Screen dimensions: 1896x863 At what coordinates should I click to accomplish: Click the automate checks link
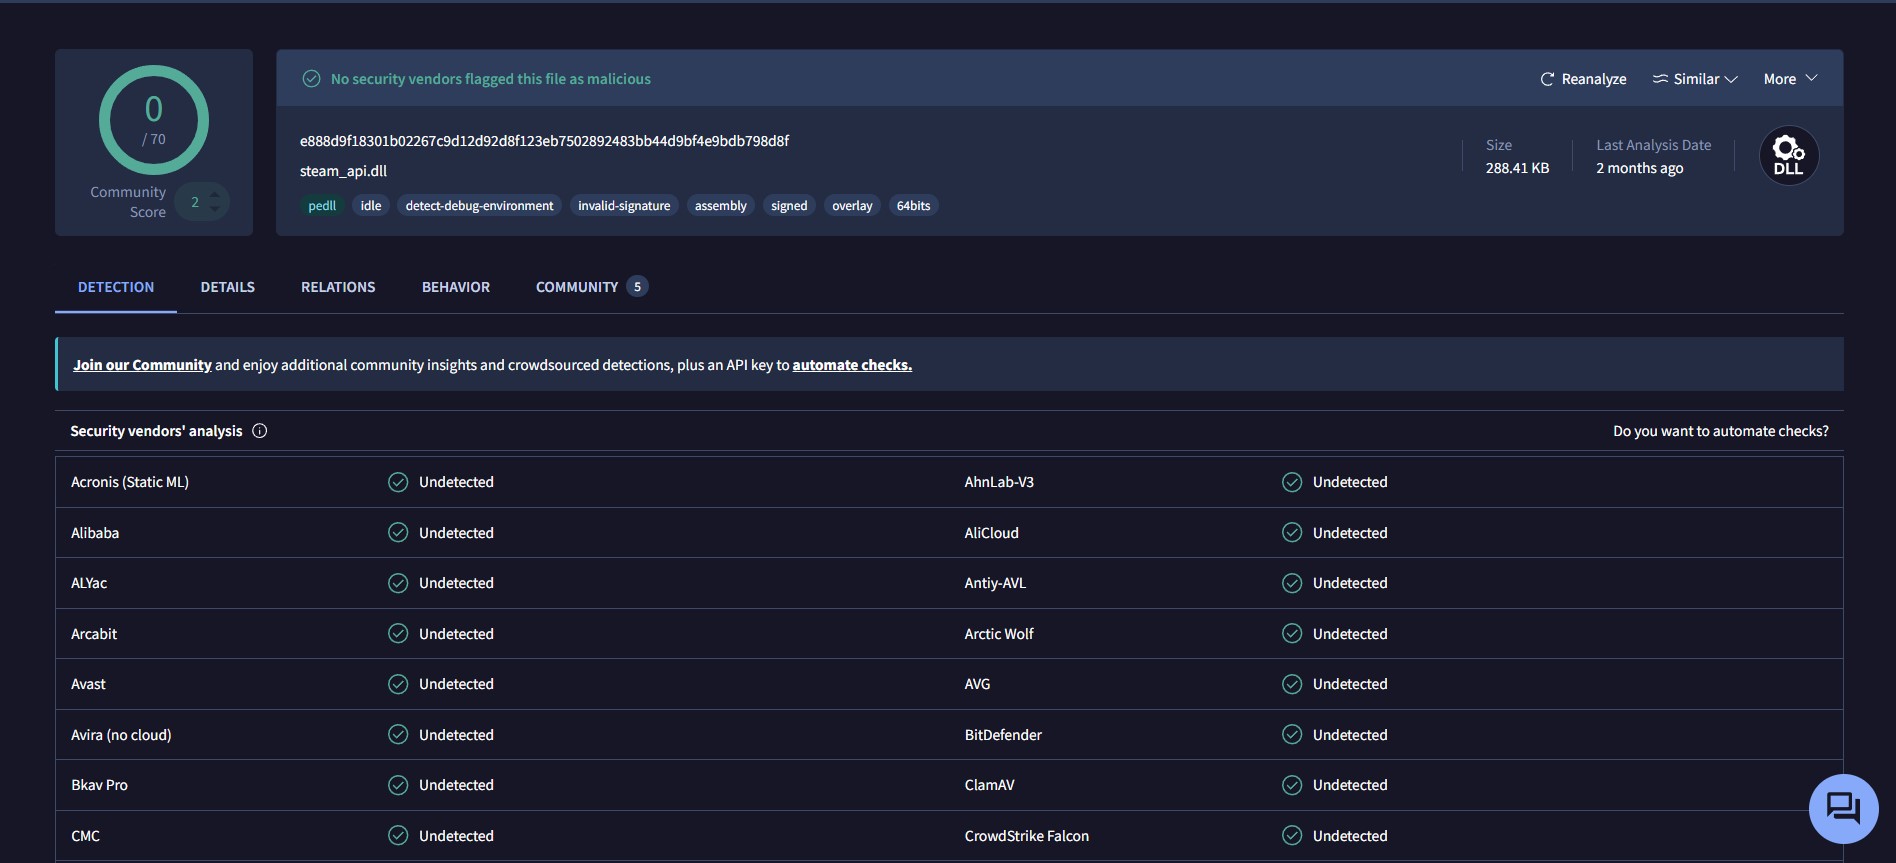click(x=852, y=365)
